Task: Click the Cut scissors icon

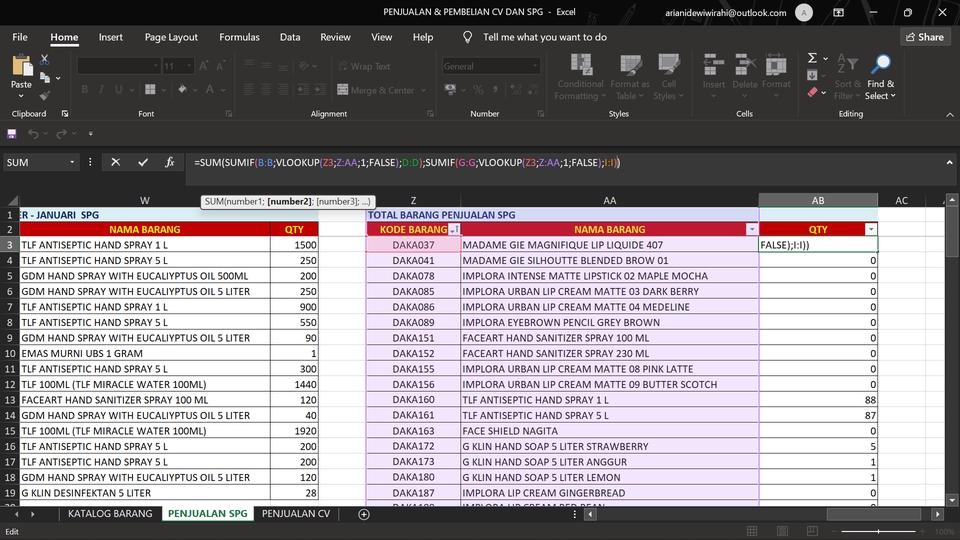Action: pyautogui.click(x=44, y=59)
